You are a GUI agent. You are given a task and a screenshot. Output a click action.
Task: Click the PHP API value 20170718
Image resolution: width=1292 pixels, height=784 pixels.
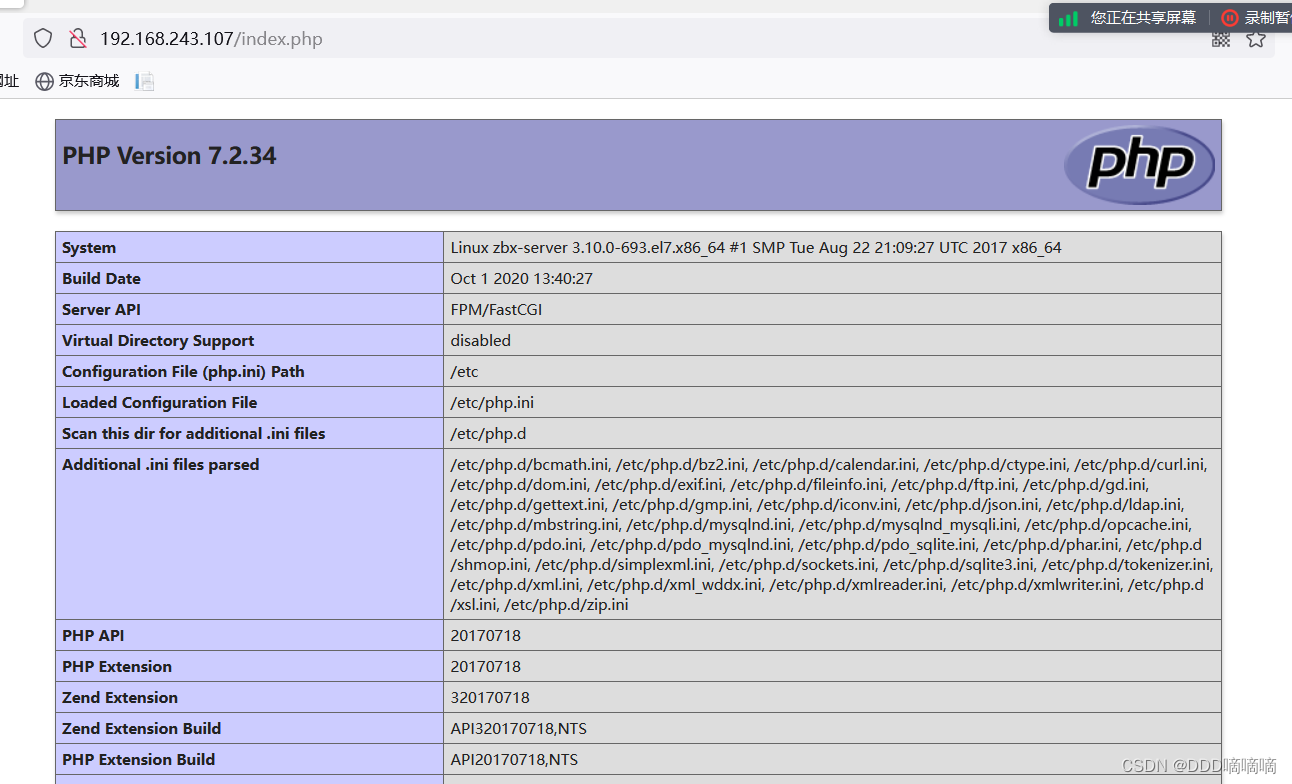[485, 636]
